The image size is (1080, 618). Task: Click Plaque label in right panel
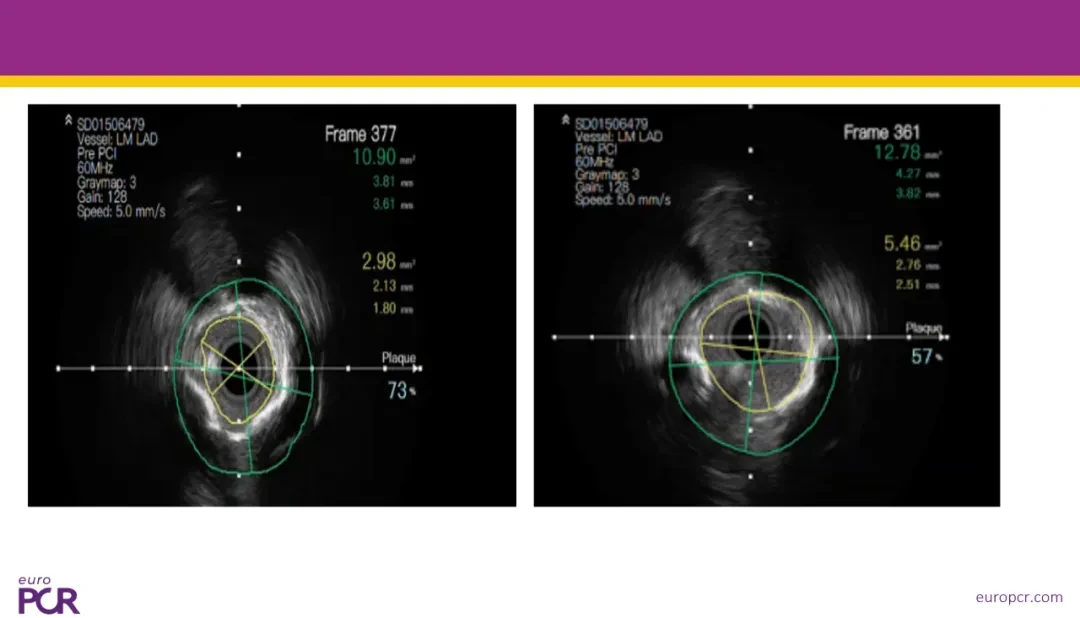coord(924,328)
